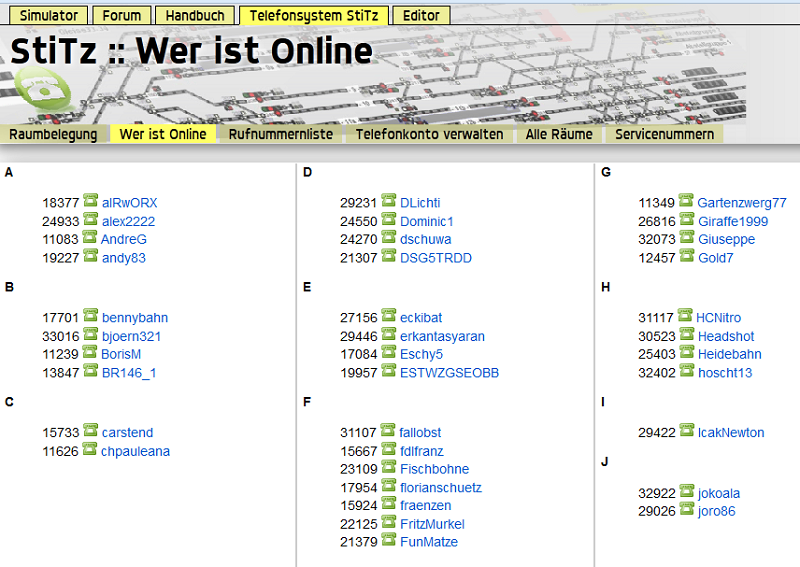
Task: Click the phone icon beside eckibat
Action: (388, 317)
